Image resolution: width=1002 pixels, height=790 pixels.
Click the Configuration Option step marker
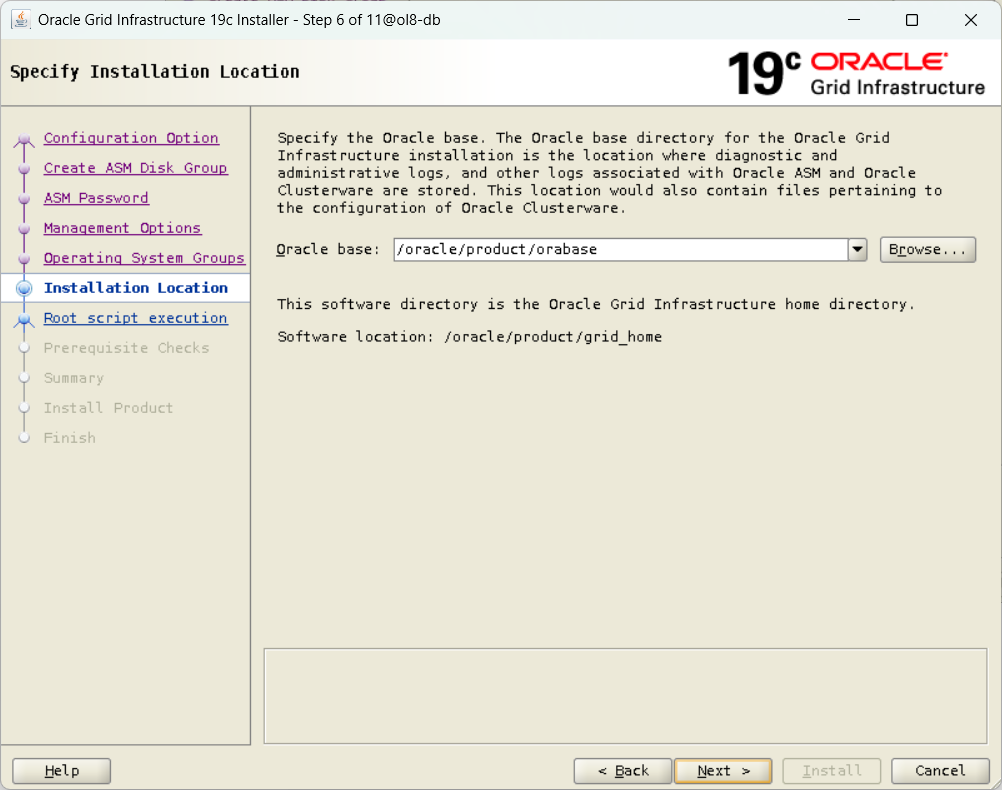tap(24, 139)
